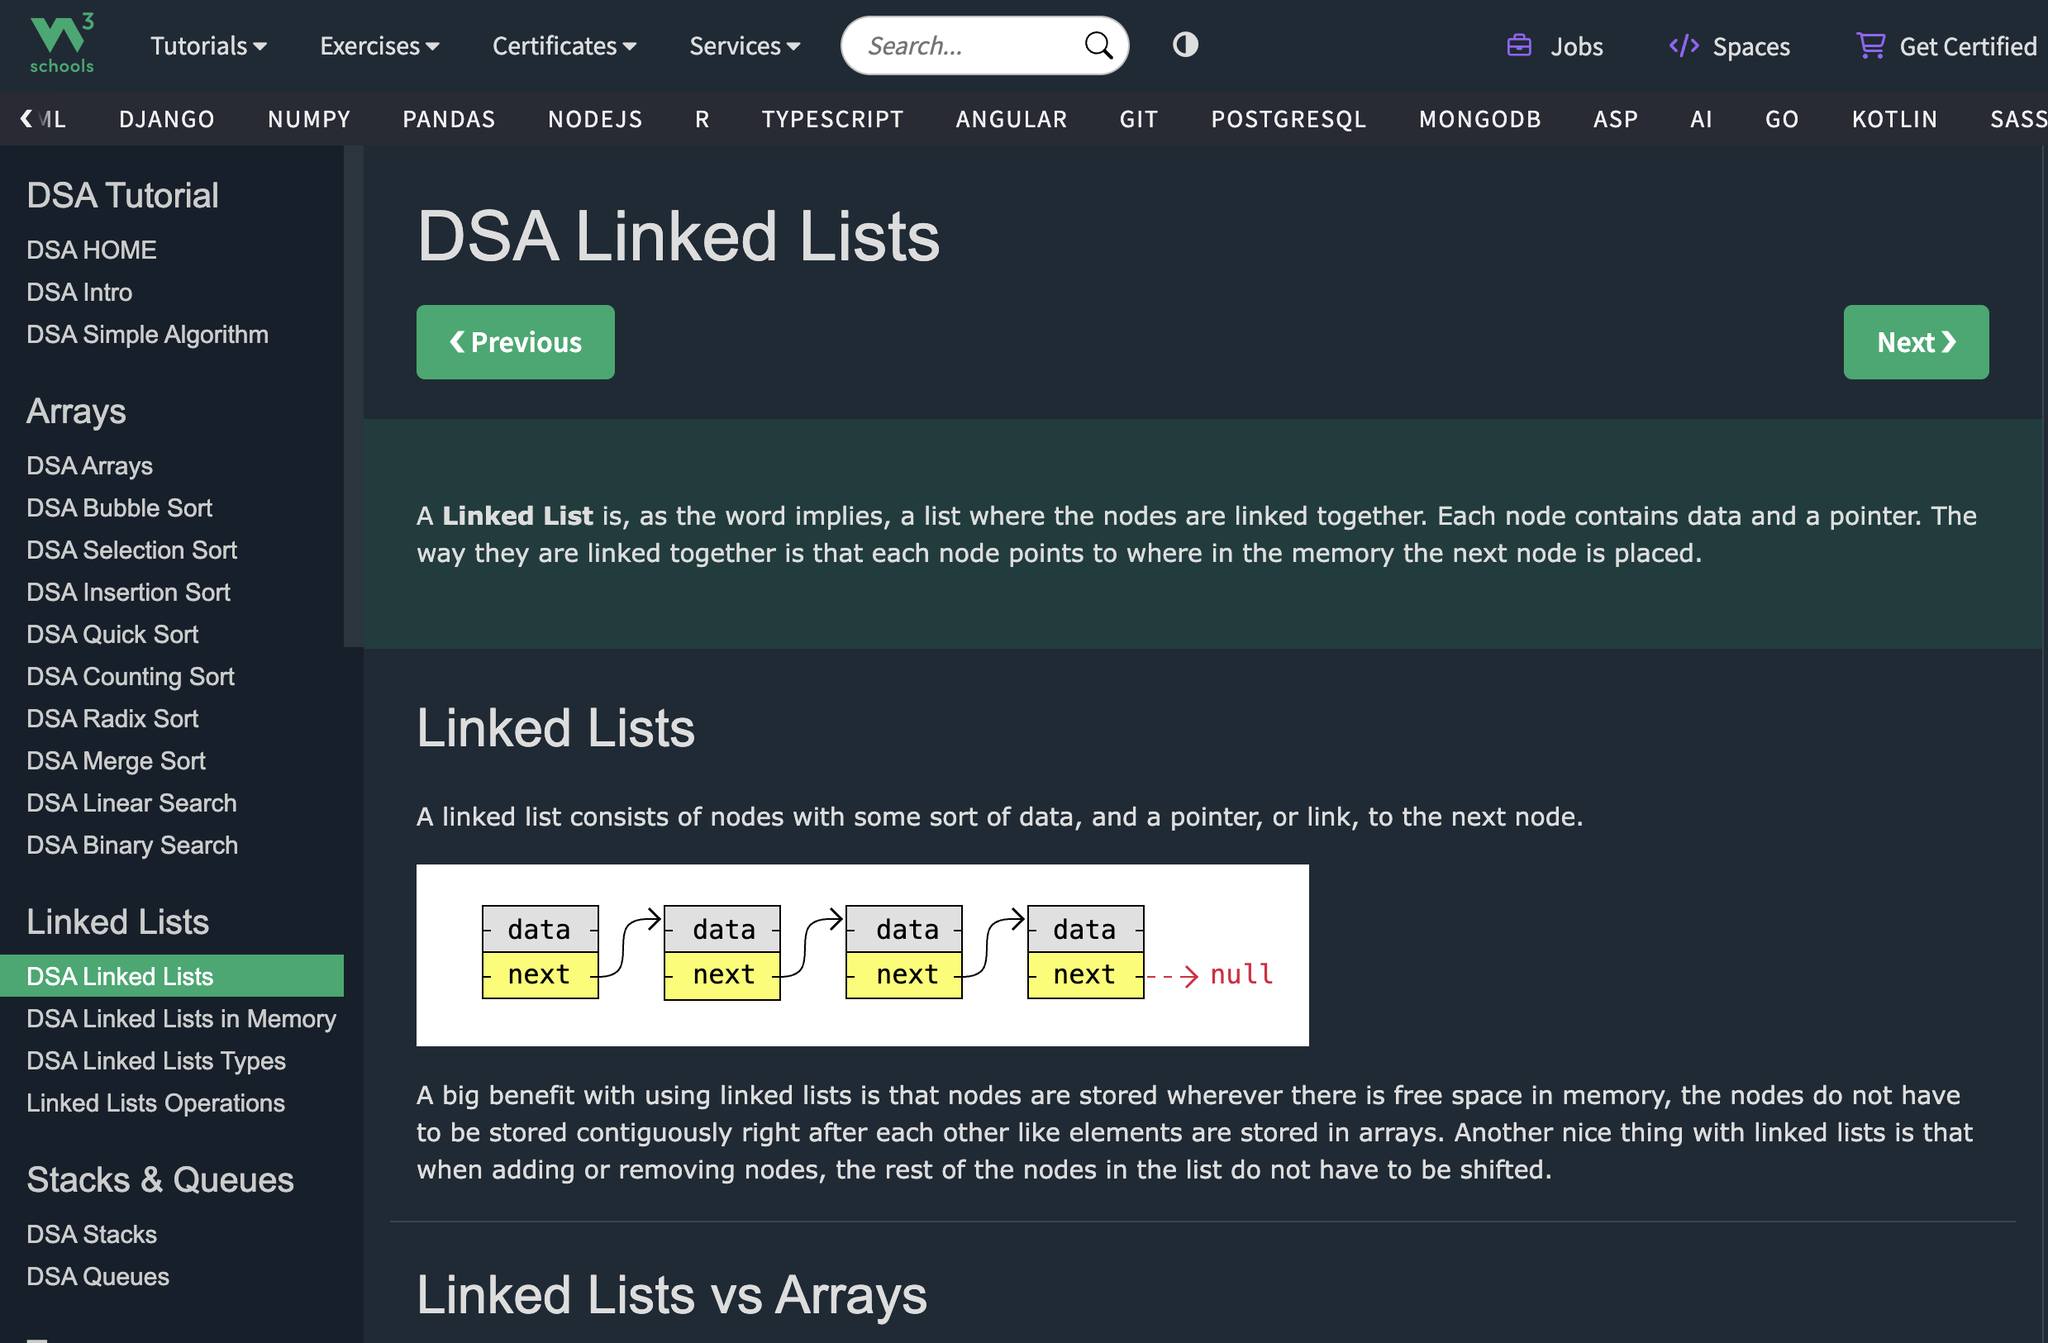This screenshot has width=2048, height=1343.
Task: Click the Spaces code icon
Action: pos(1684,46)
